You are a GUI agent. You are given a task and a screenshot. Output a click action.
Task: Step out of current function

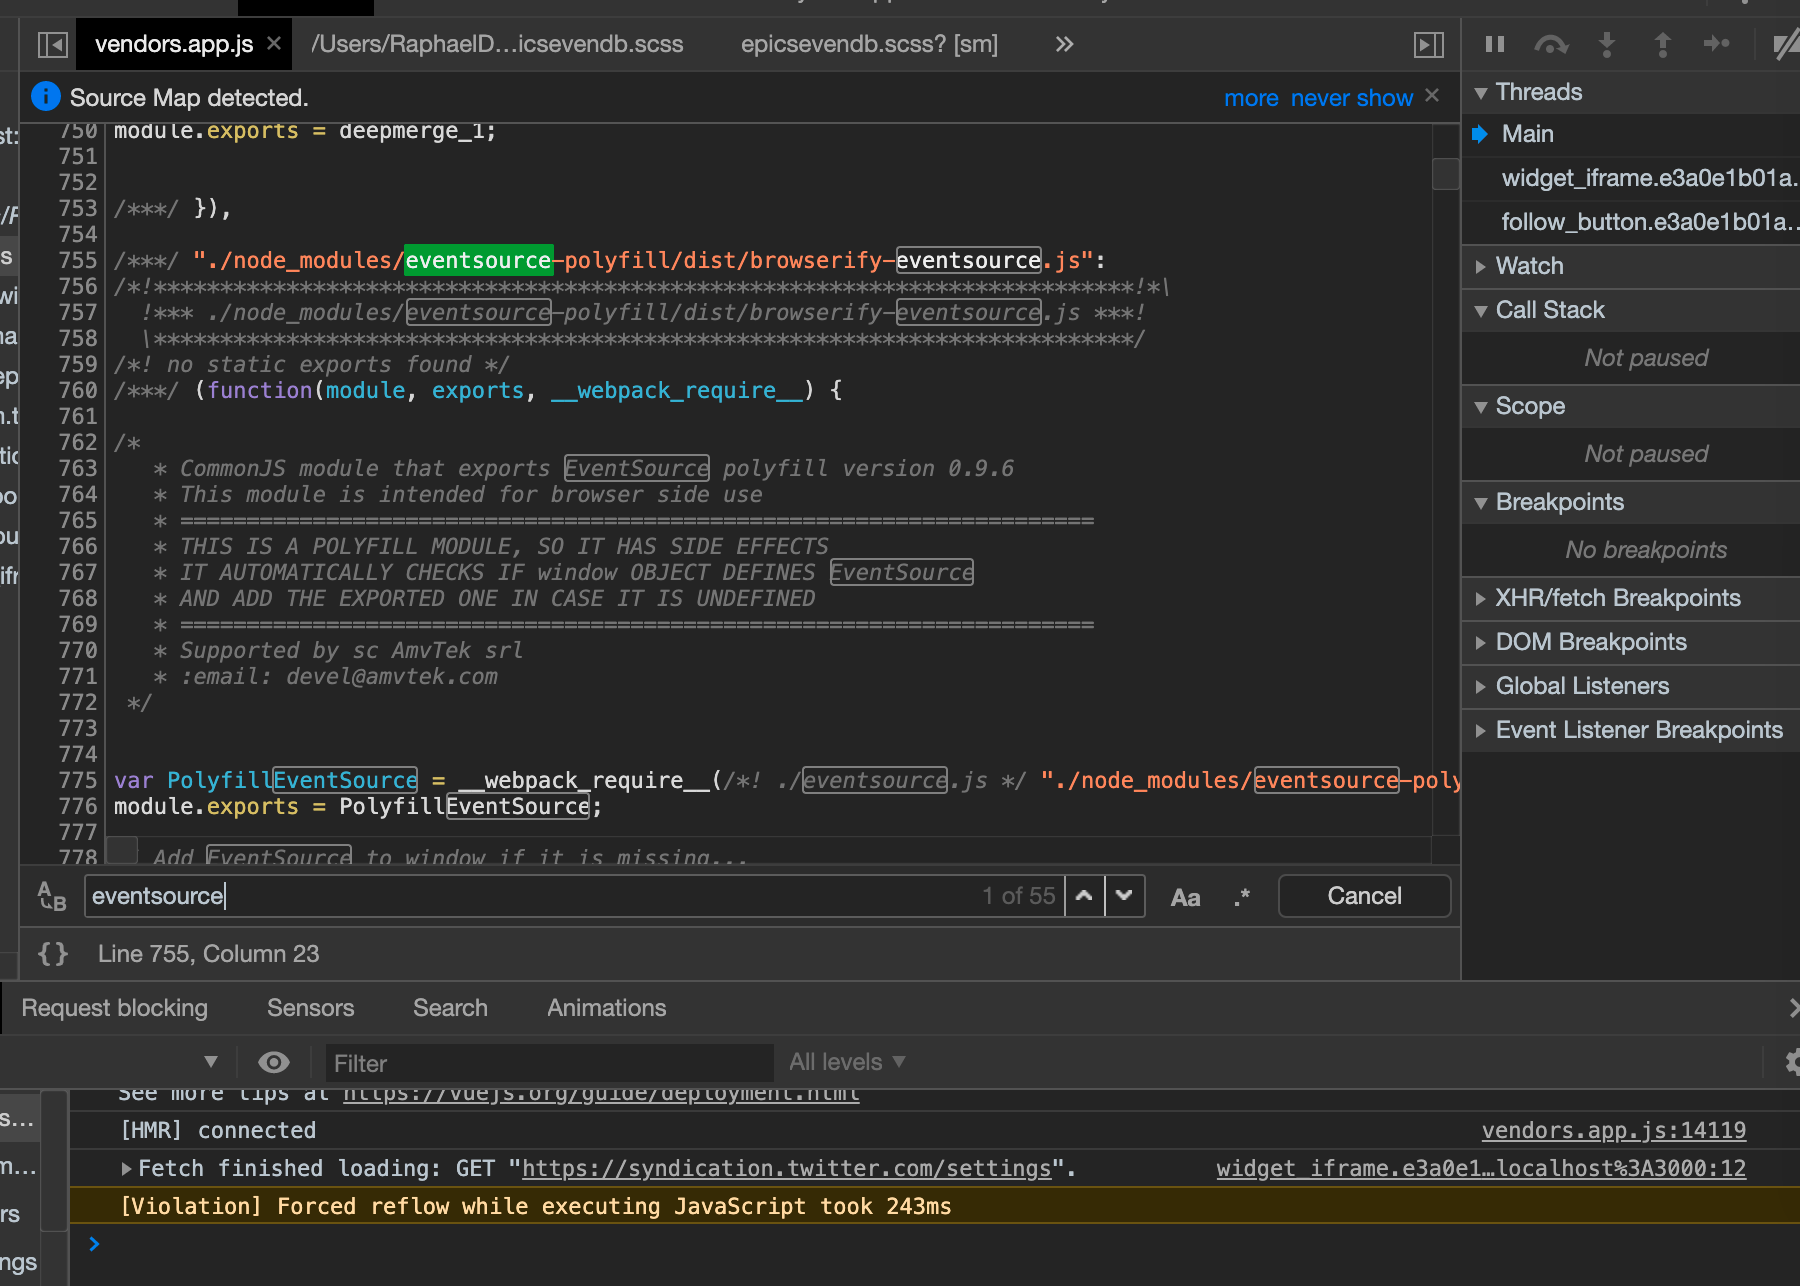tap(1662, 44)
